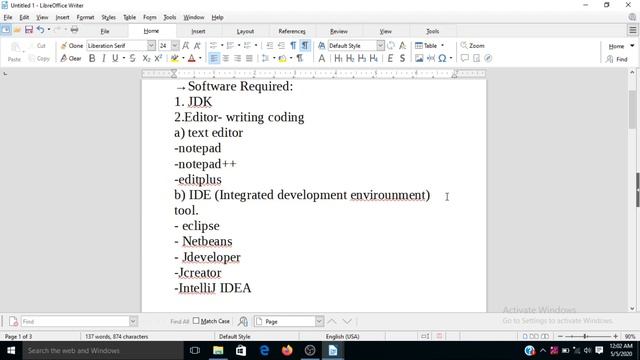
Task: Apply Heading 1 style
Action: (x=338, y=58)
